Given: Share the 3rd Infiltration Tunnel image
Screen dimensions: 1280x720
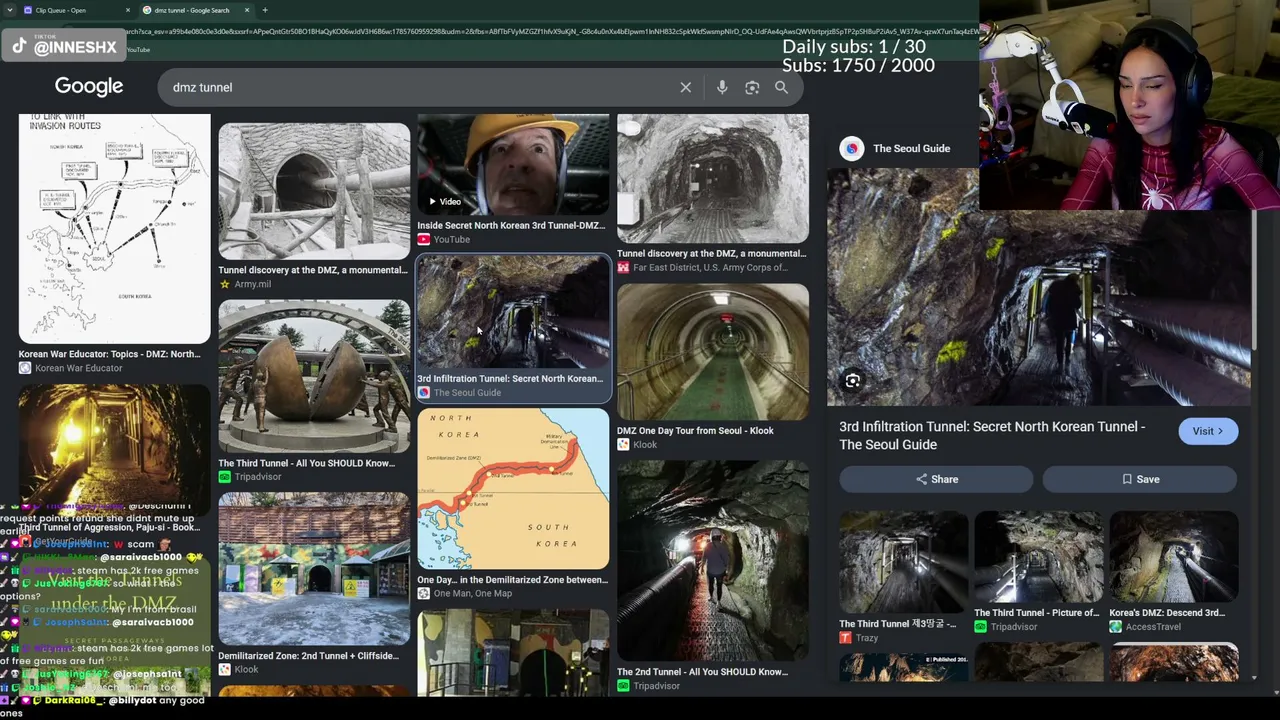Looking at the screenshot, I should (936, 479).
